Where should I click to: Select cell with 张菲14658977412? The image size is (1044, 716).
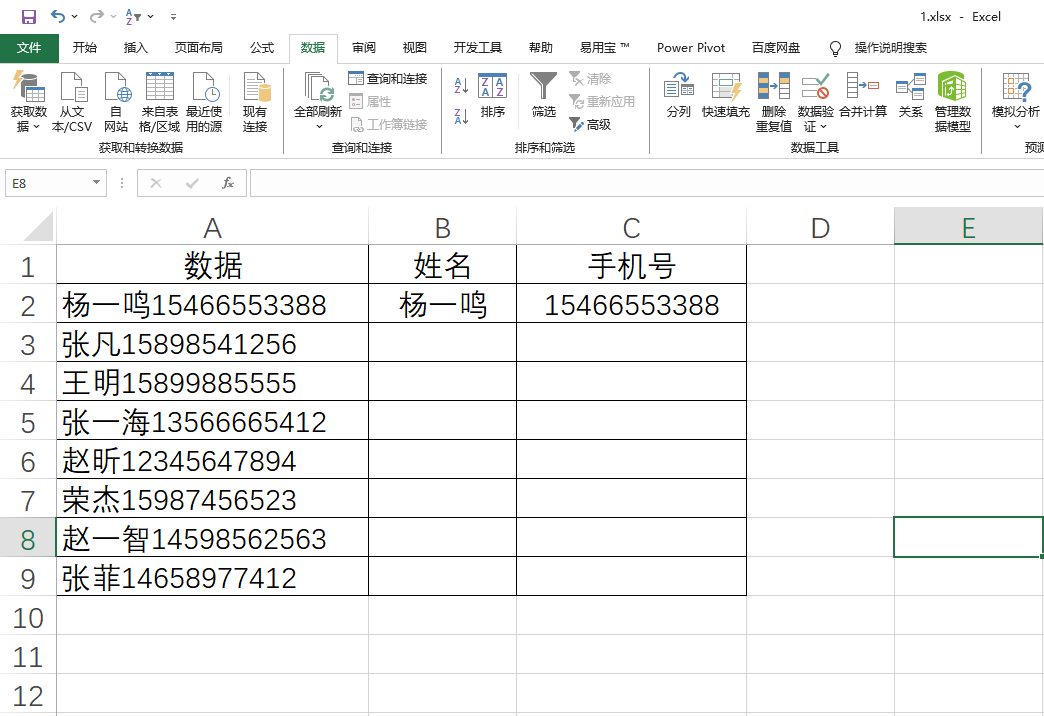pyautogui.click(x=212, y=576)
